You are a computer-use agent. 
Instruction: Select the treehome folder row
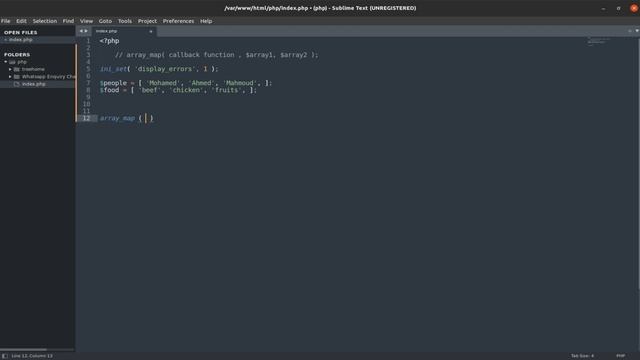coord(38,69)
